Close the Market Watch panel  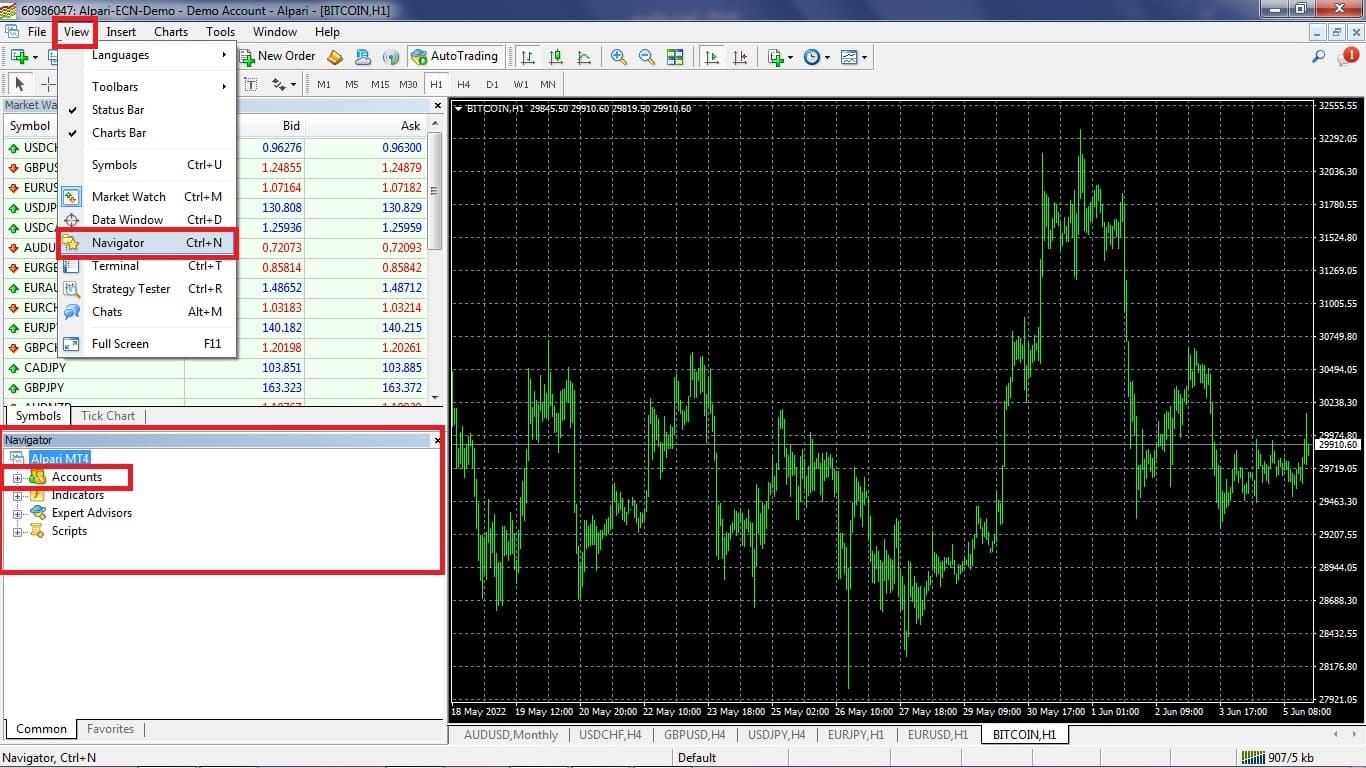(x=437, y=105)
